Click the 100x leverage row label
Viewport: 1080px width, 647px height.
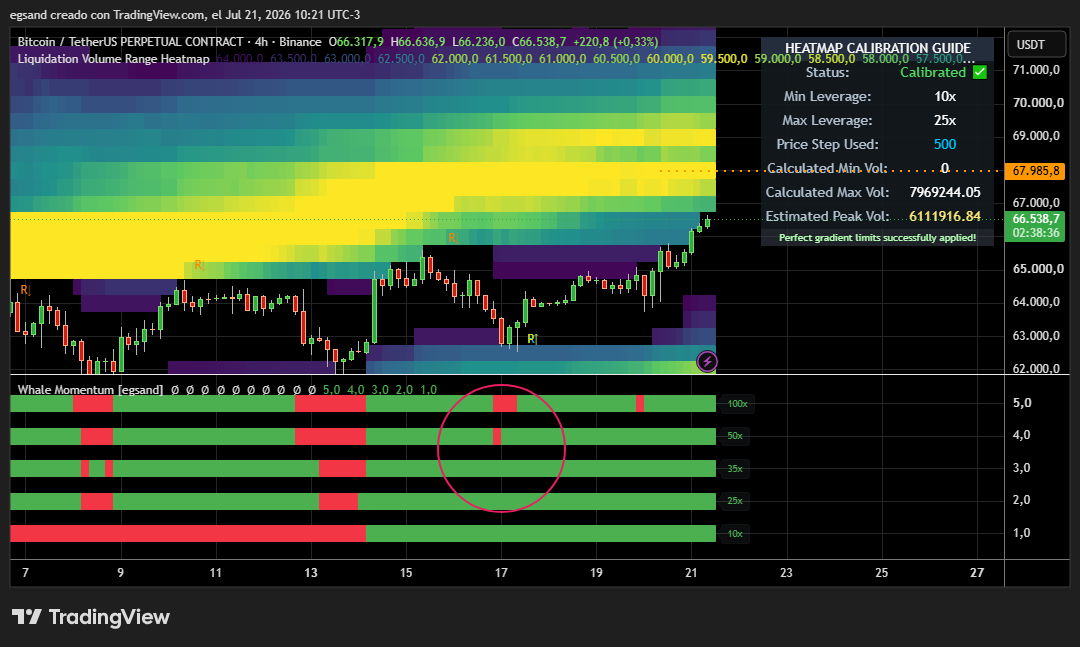click(737, 404)
